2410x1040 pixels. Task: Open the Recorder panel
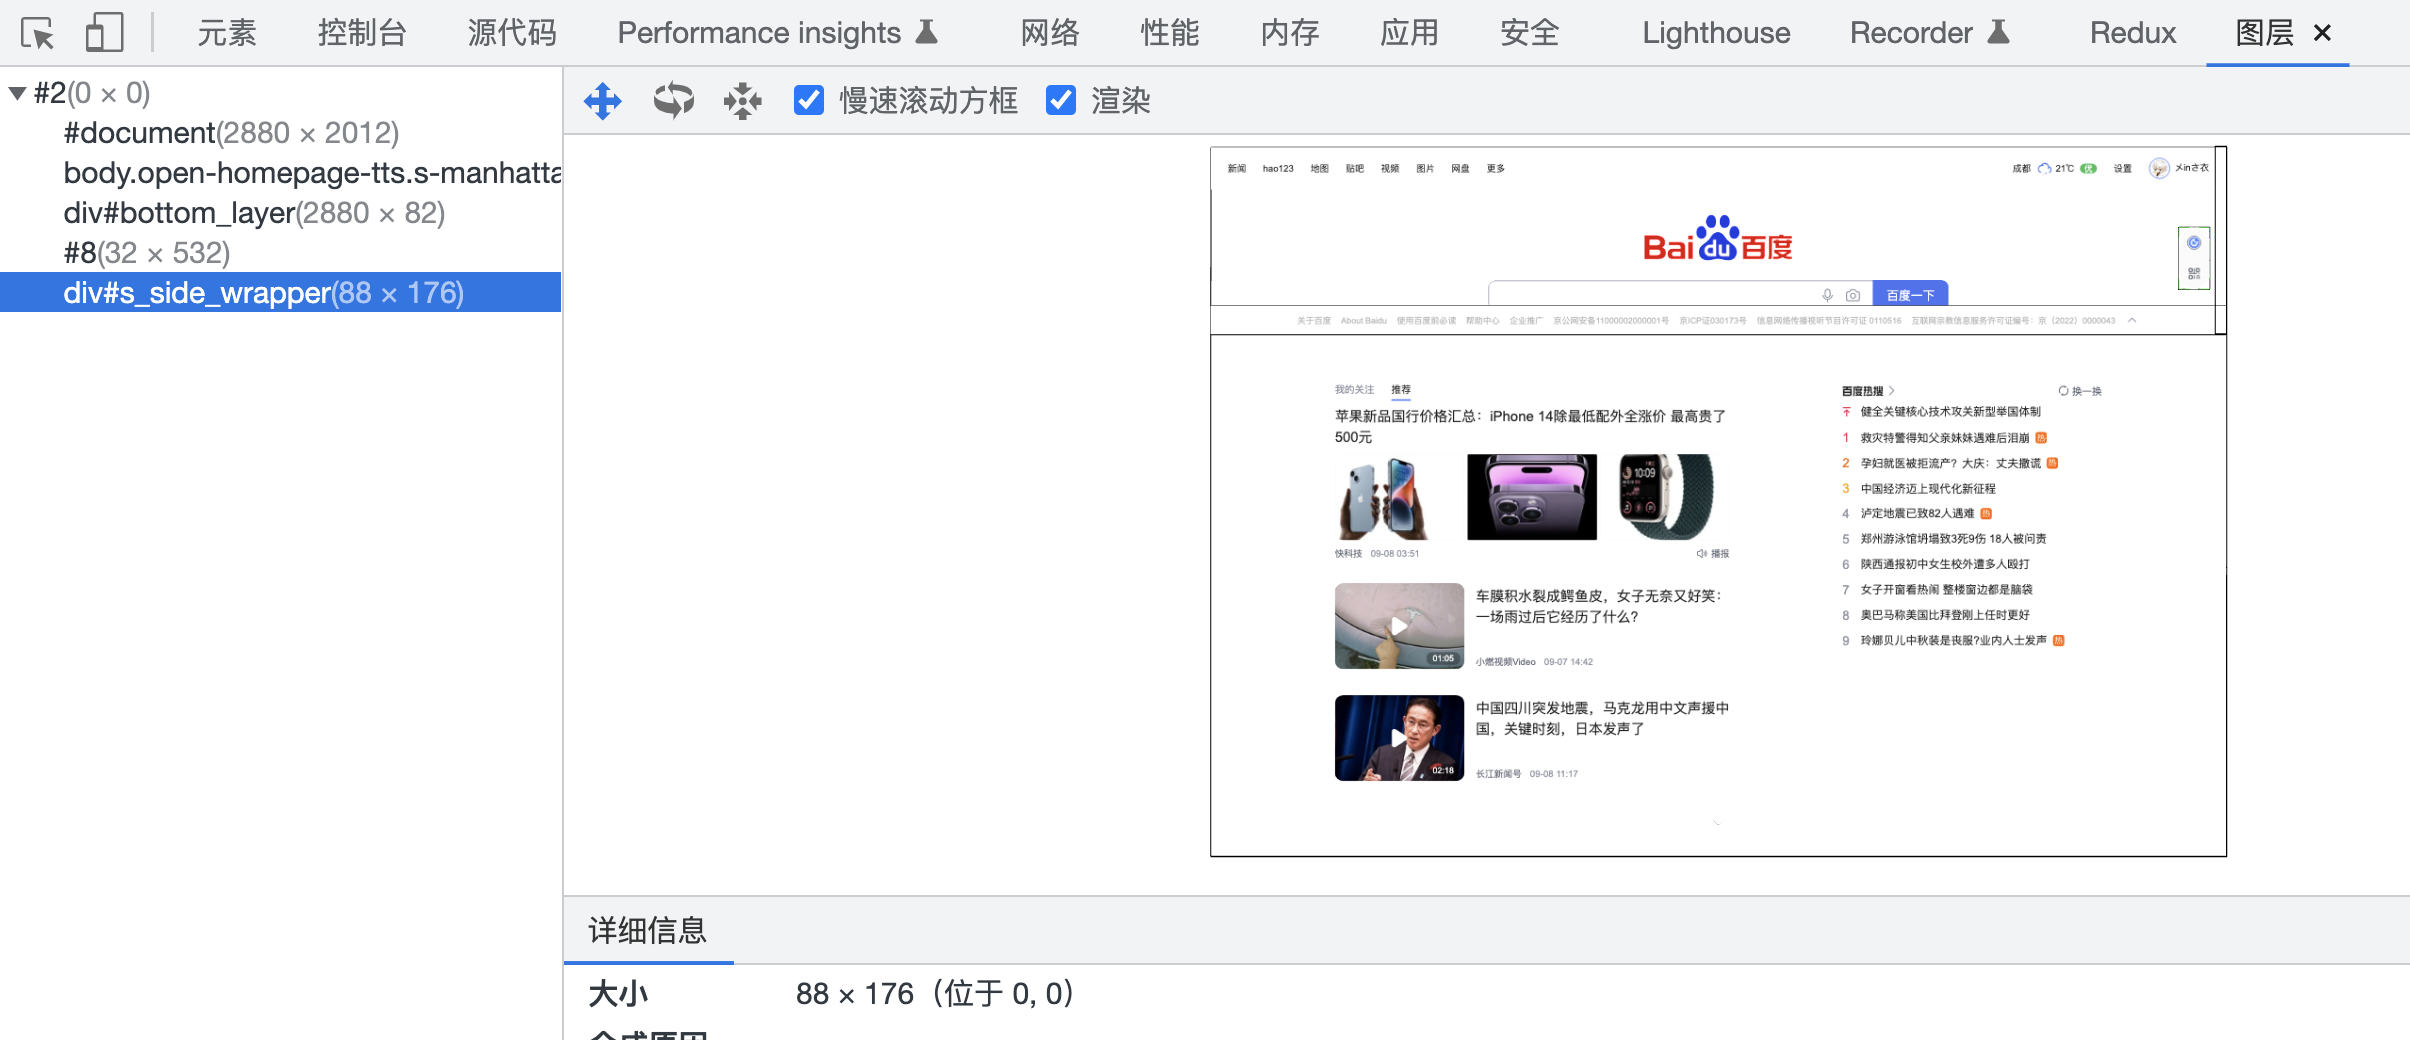coord(1912,33)
